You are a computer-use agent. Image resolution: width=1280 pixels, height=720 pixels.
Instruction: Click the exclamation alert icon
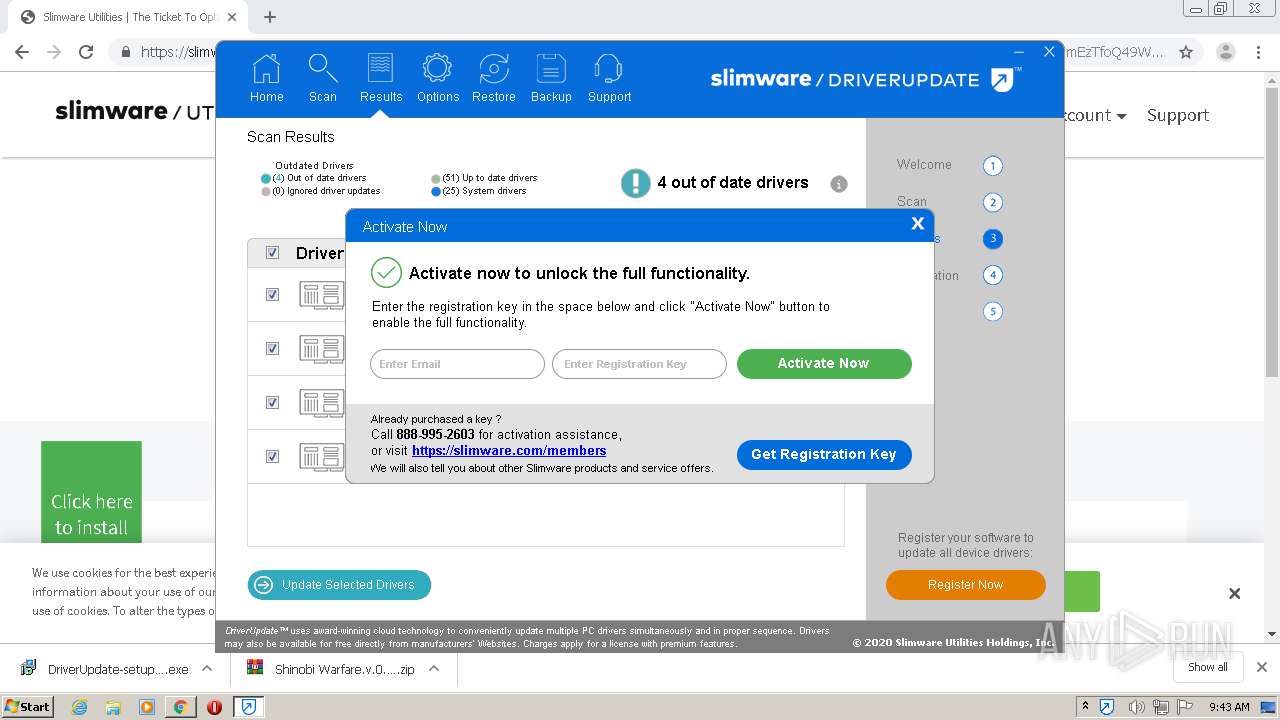(x=635, y=183)
